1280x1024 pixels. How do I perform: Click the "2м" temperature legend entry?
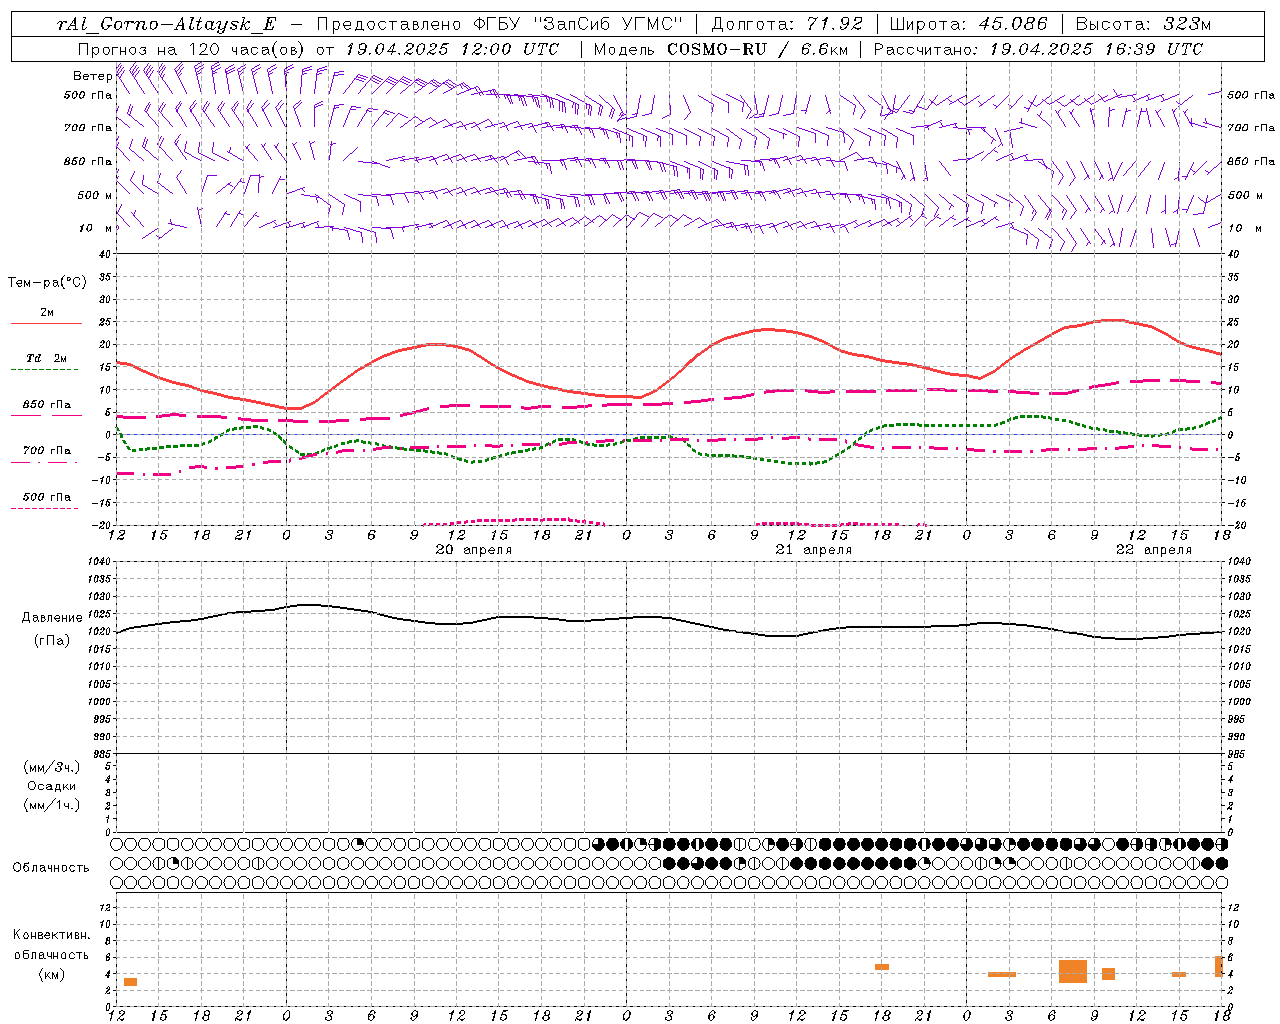pos(47,313)
